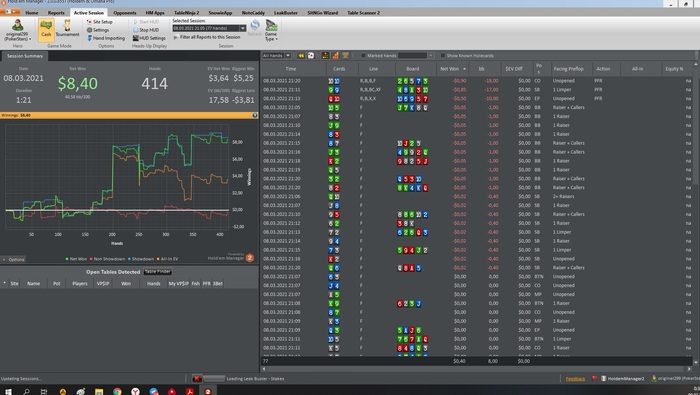
Task: Open HUD Settings
Action: pyautogui.click(x=149, y=38)
